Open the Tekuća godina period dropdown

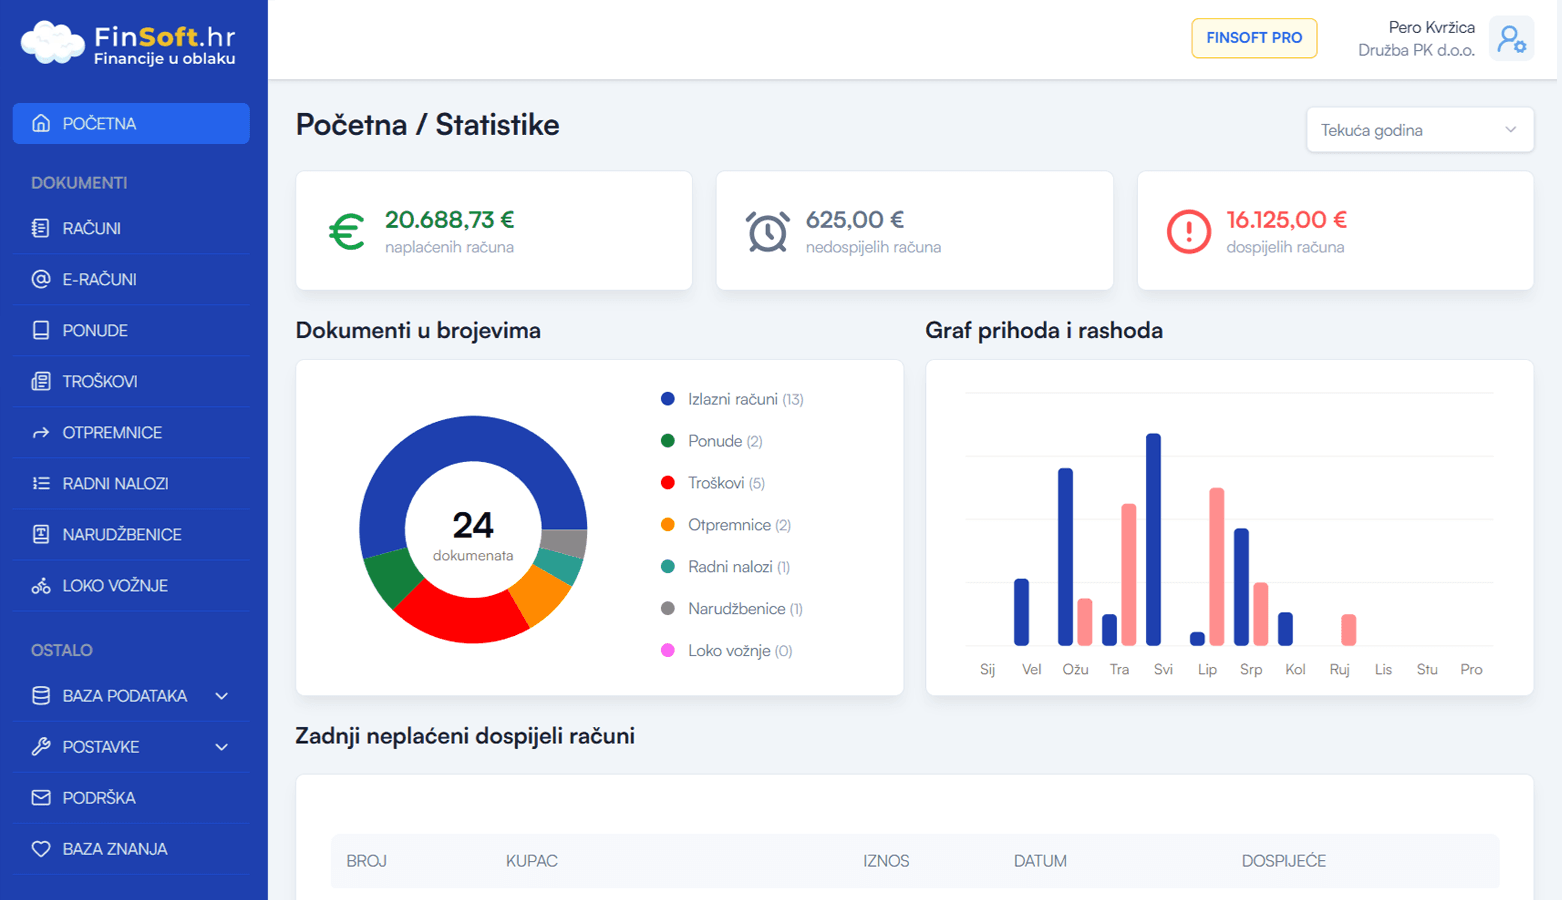(1419, 130)
